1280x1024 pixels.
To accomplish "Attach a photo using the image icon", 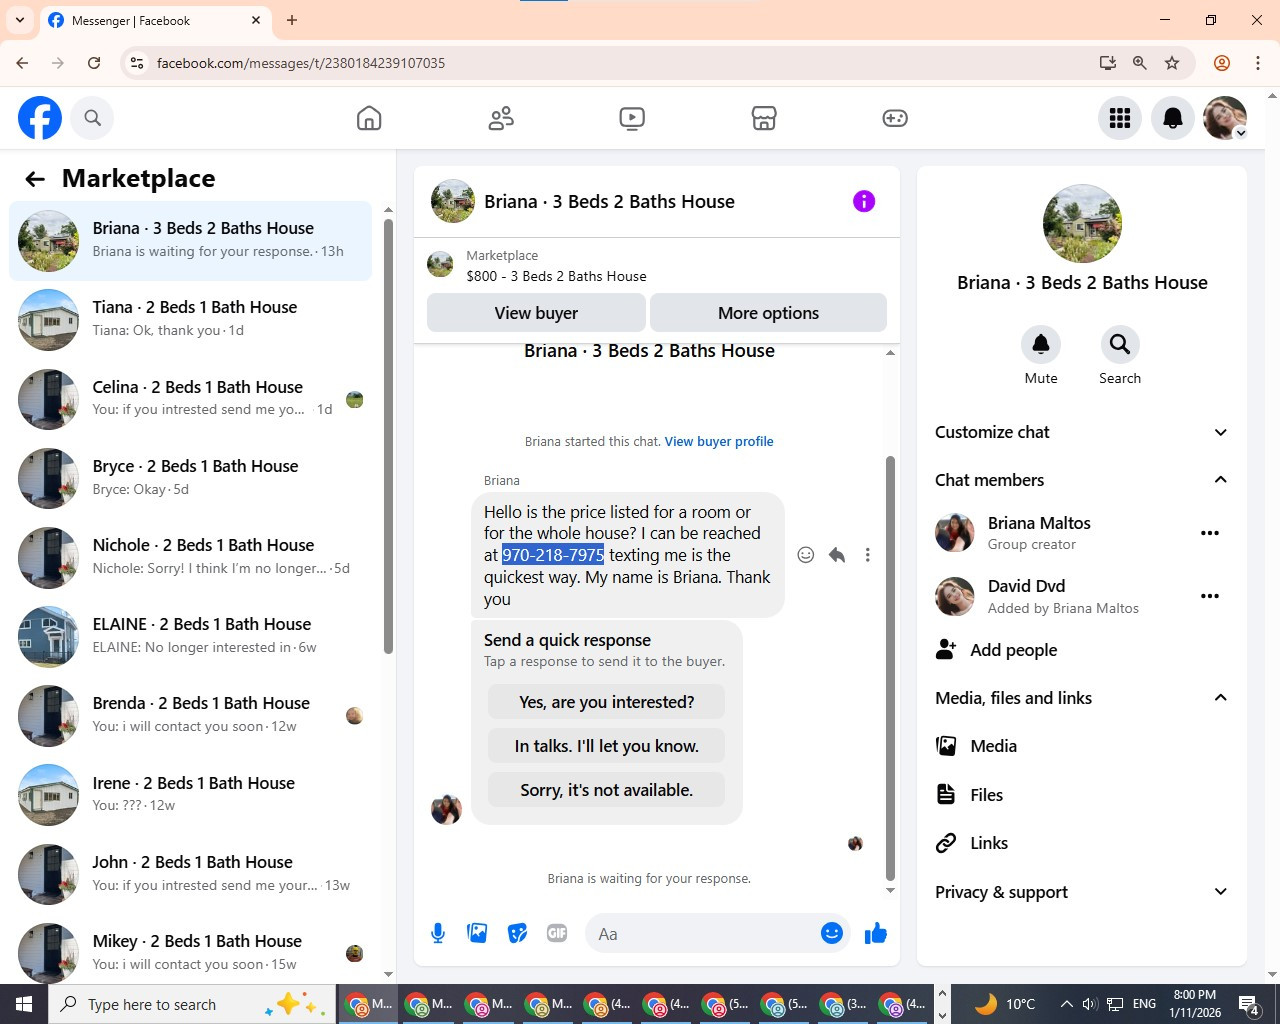I will 477,933.
